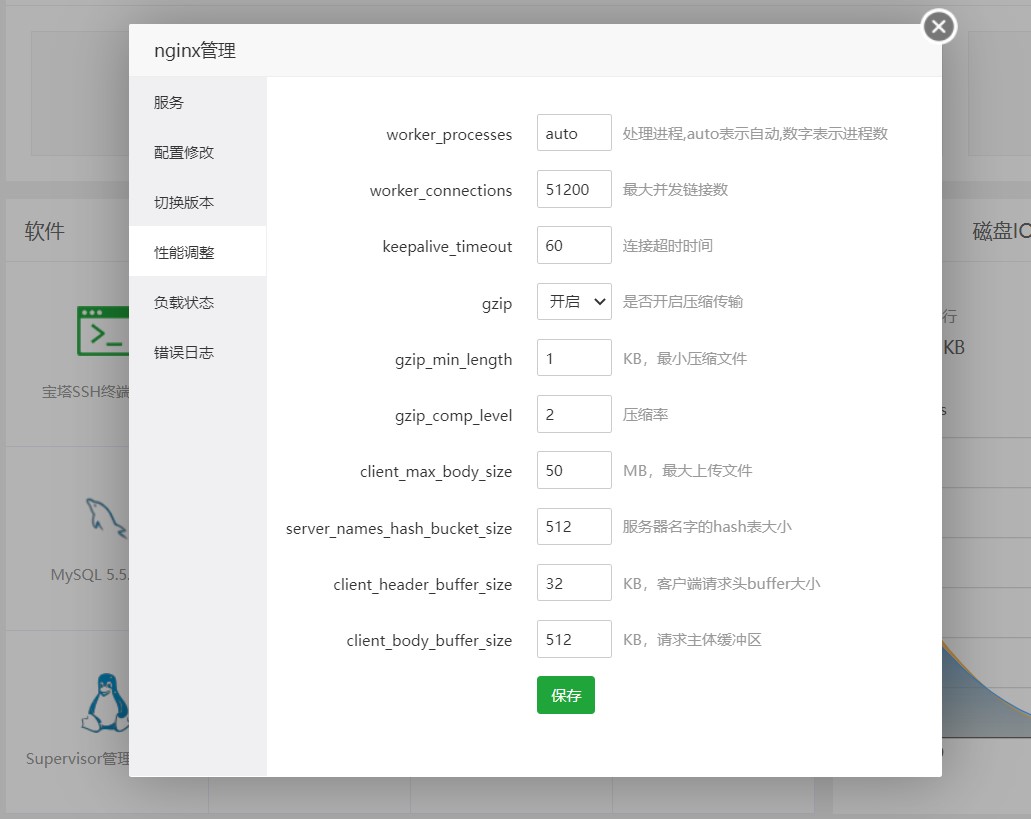Close the nginx管理 dialog

(938, 27)
